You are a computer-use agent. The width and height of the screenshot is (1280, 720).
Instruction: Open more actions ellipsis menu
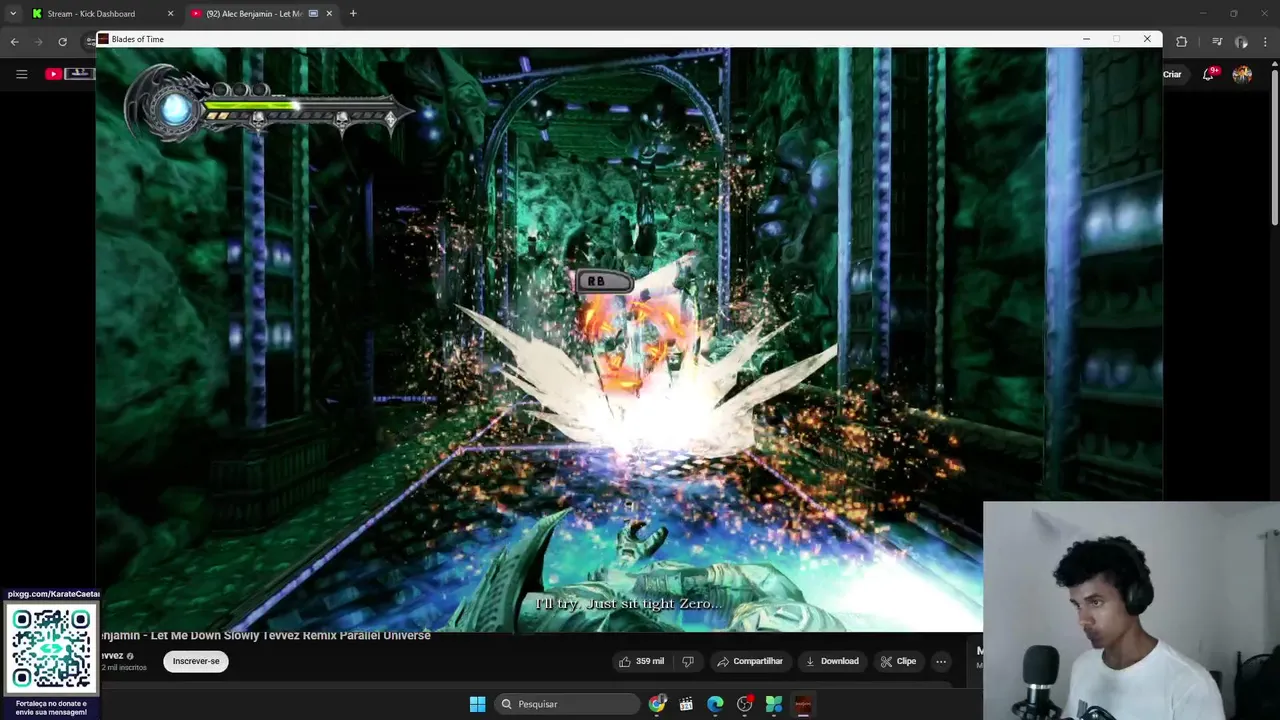point(940,661)
